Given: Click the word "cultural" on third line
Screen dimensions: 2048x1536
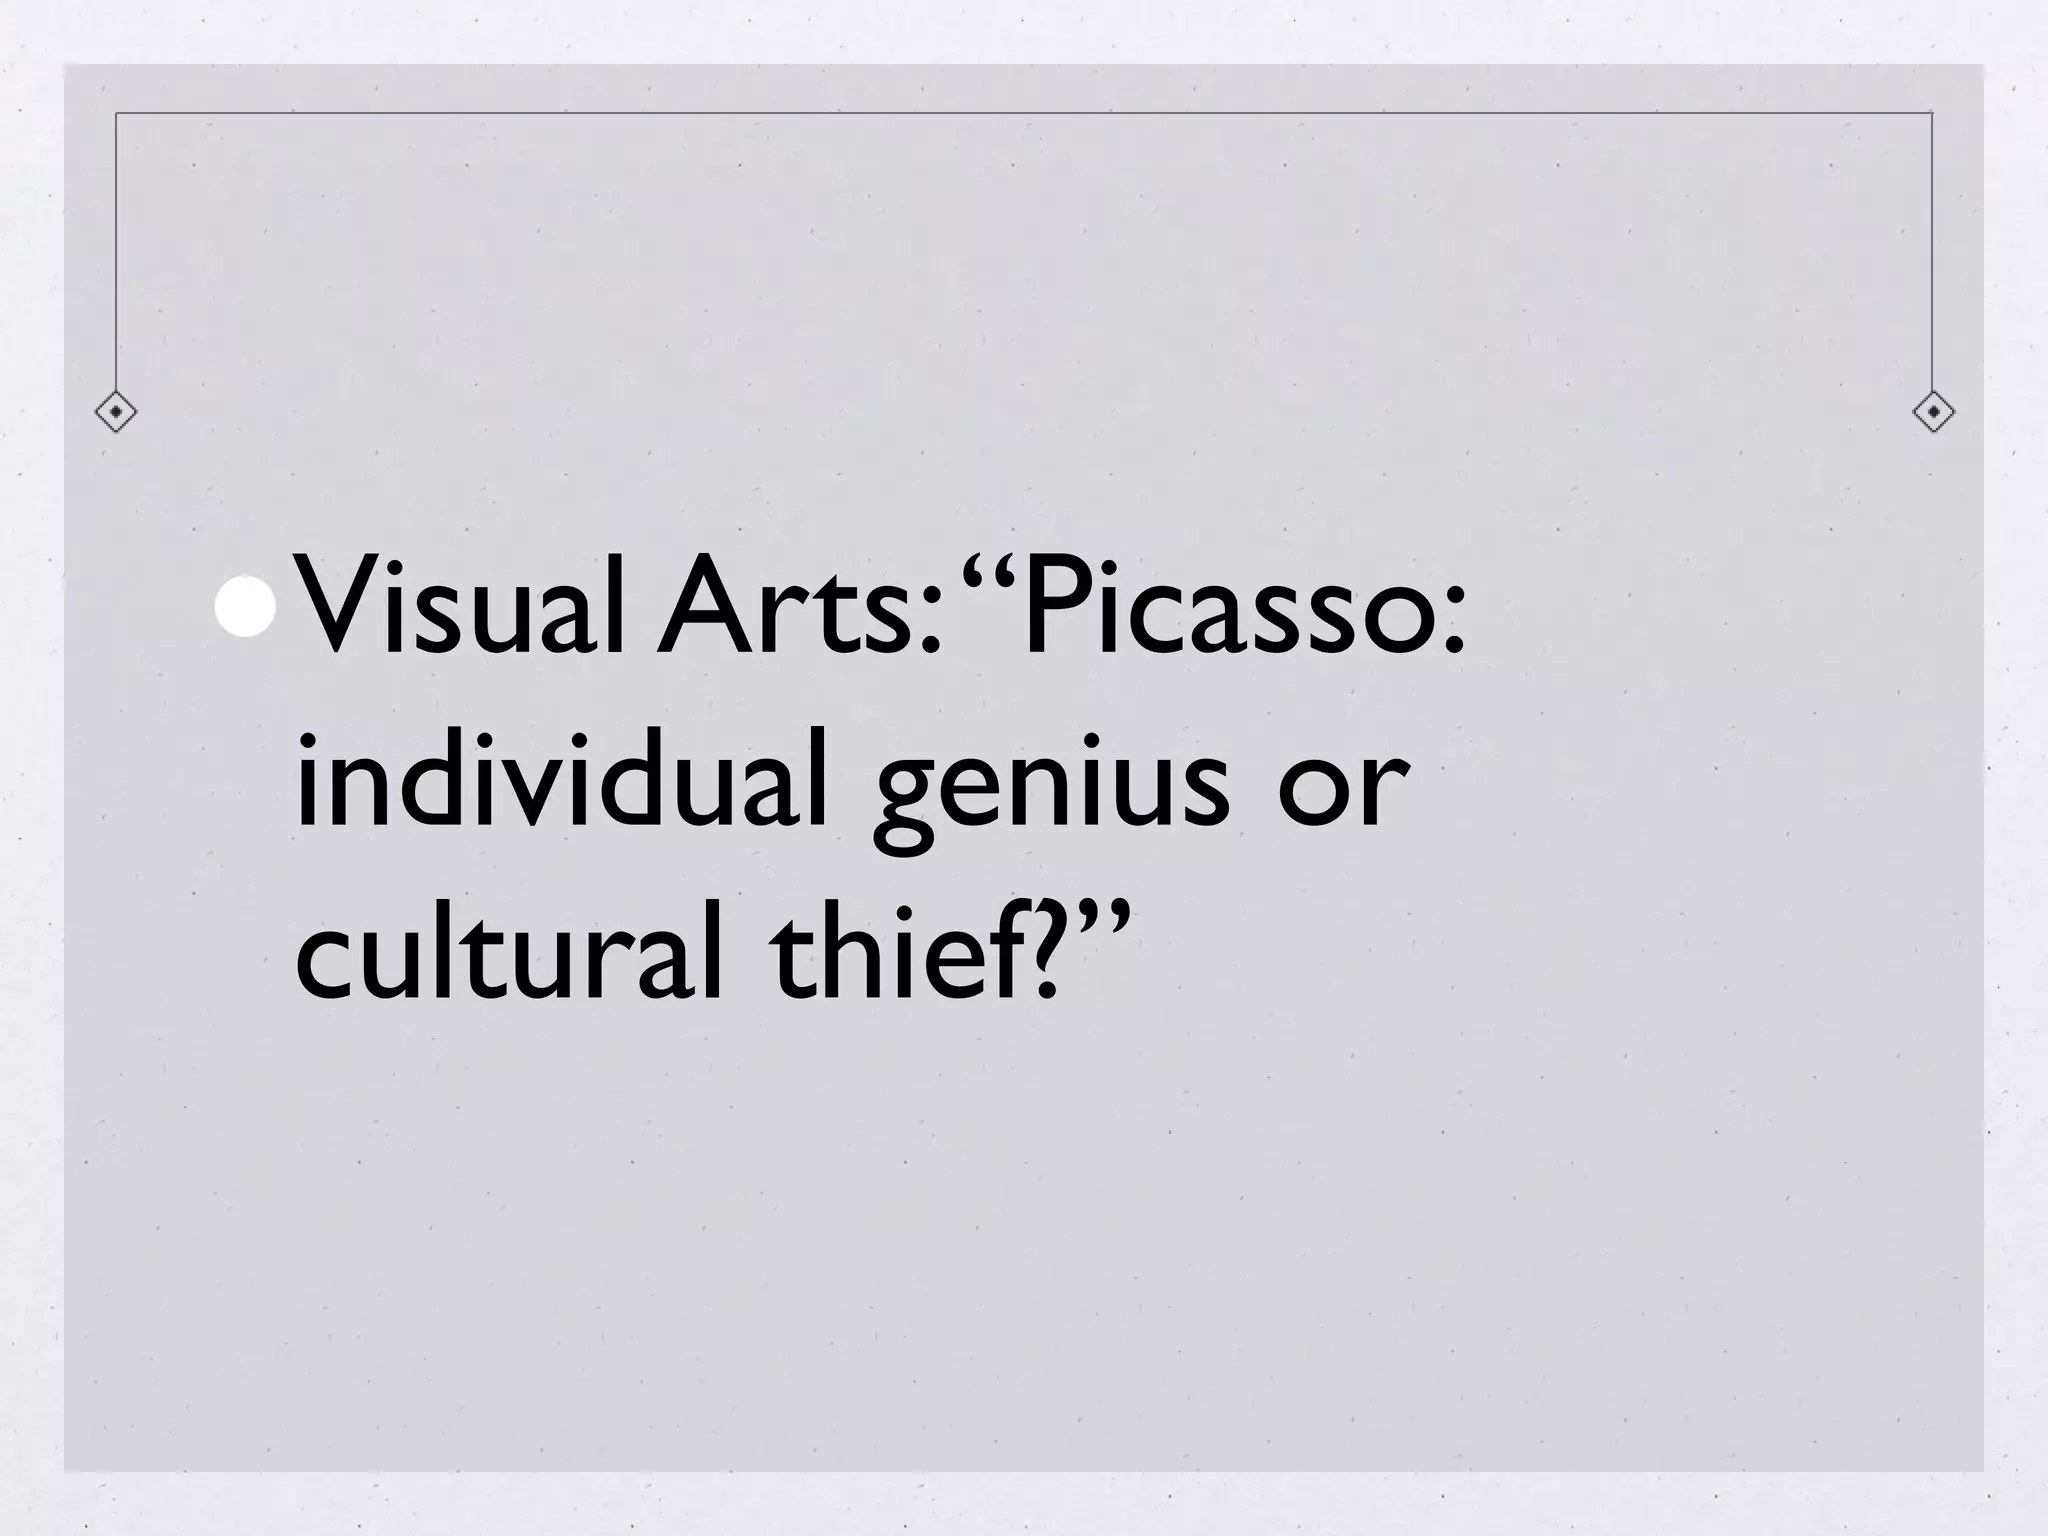Looking at the screenshot, I should [x=508, y=950].
